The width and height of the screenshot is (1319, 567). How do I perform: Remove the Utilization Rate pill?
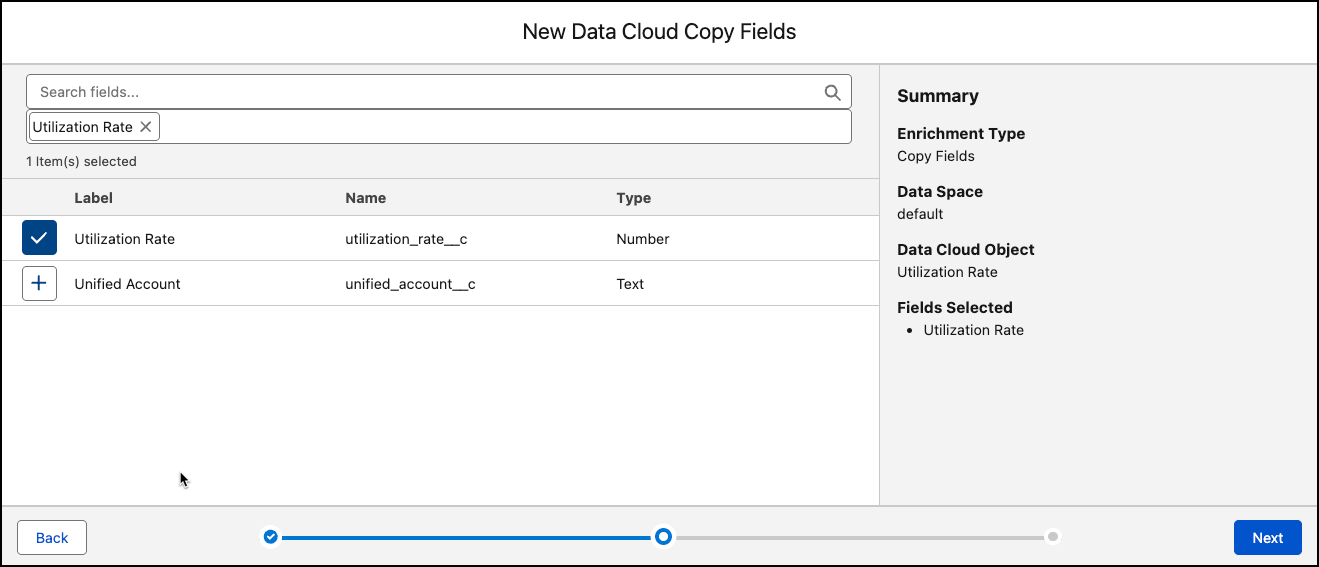(x=146, y=127)
